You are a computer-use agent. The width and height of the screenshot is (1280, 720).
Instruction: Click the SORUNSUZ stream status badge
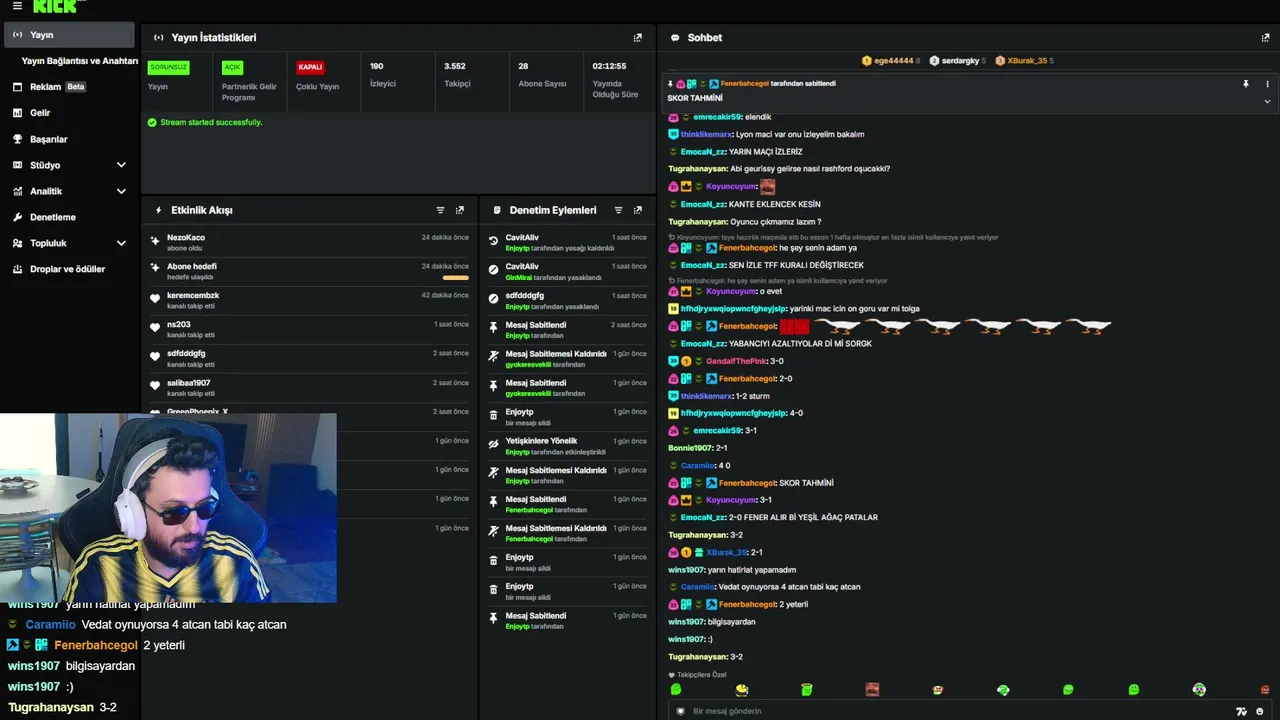168,67
